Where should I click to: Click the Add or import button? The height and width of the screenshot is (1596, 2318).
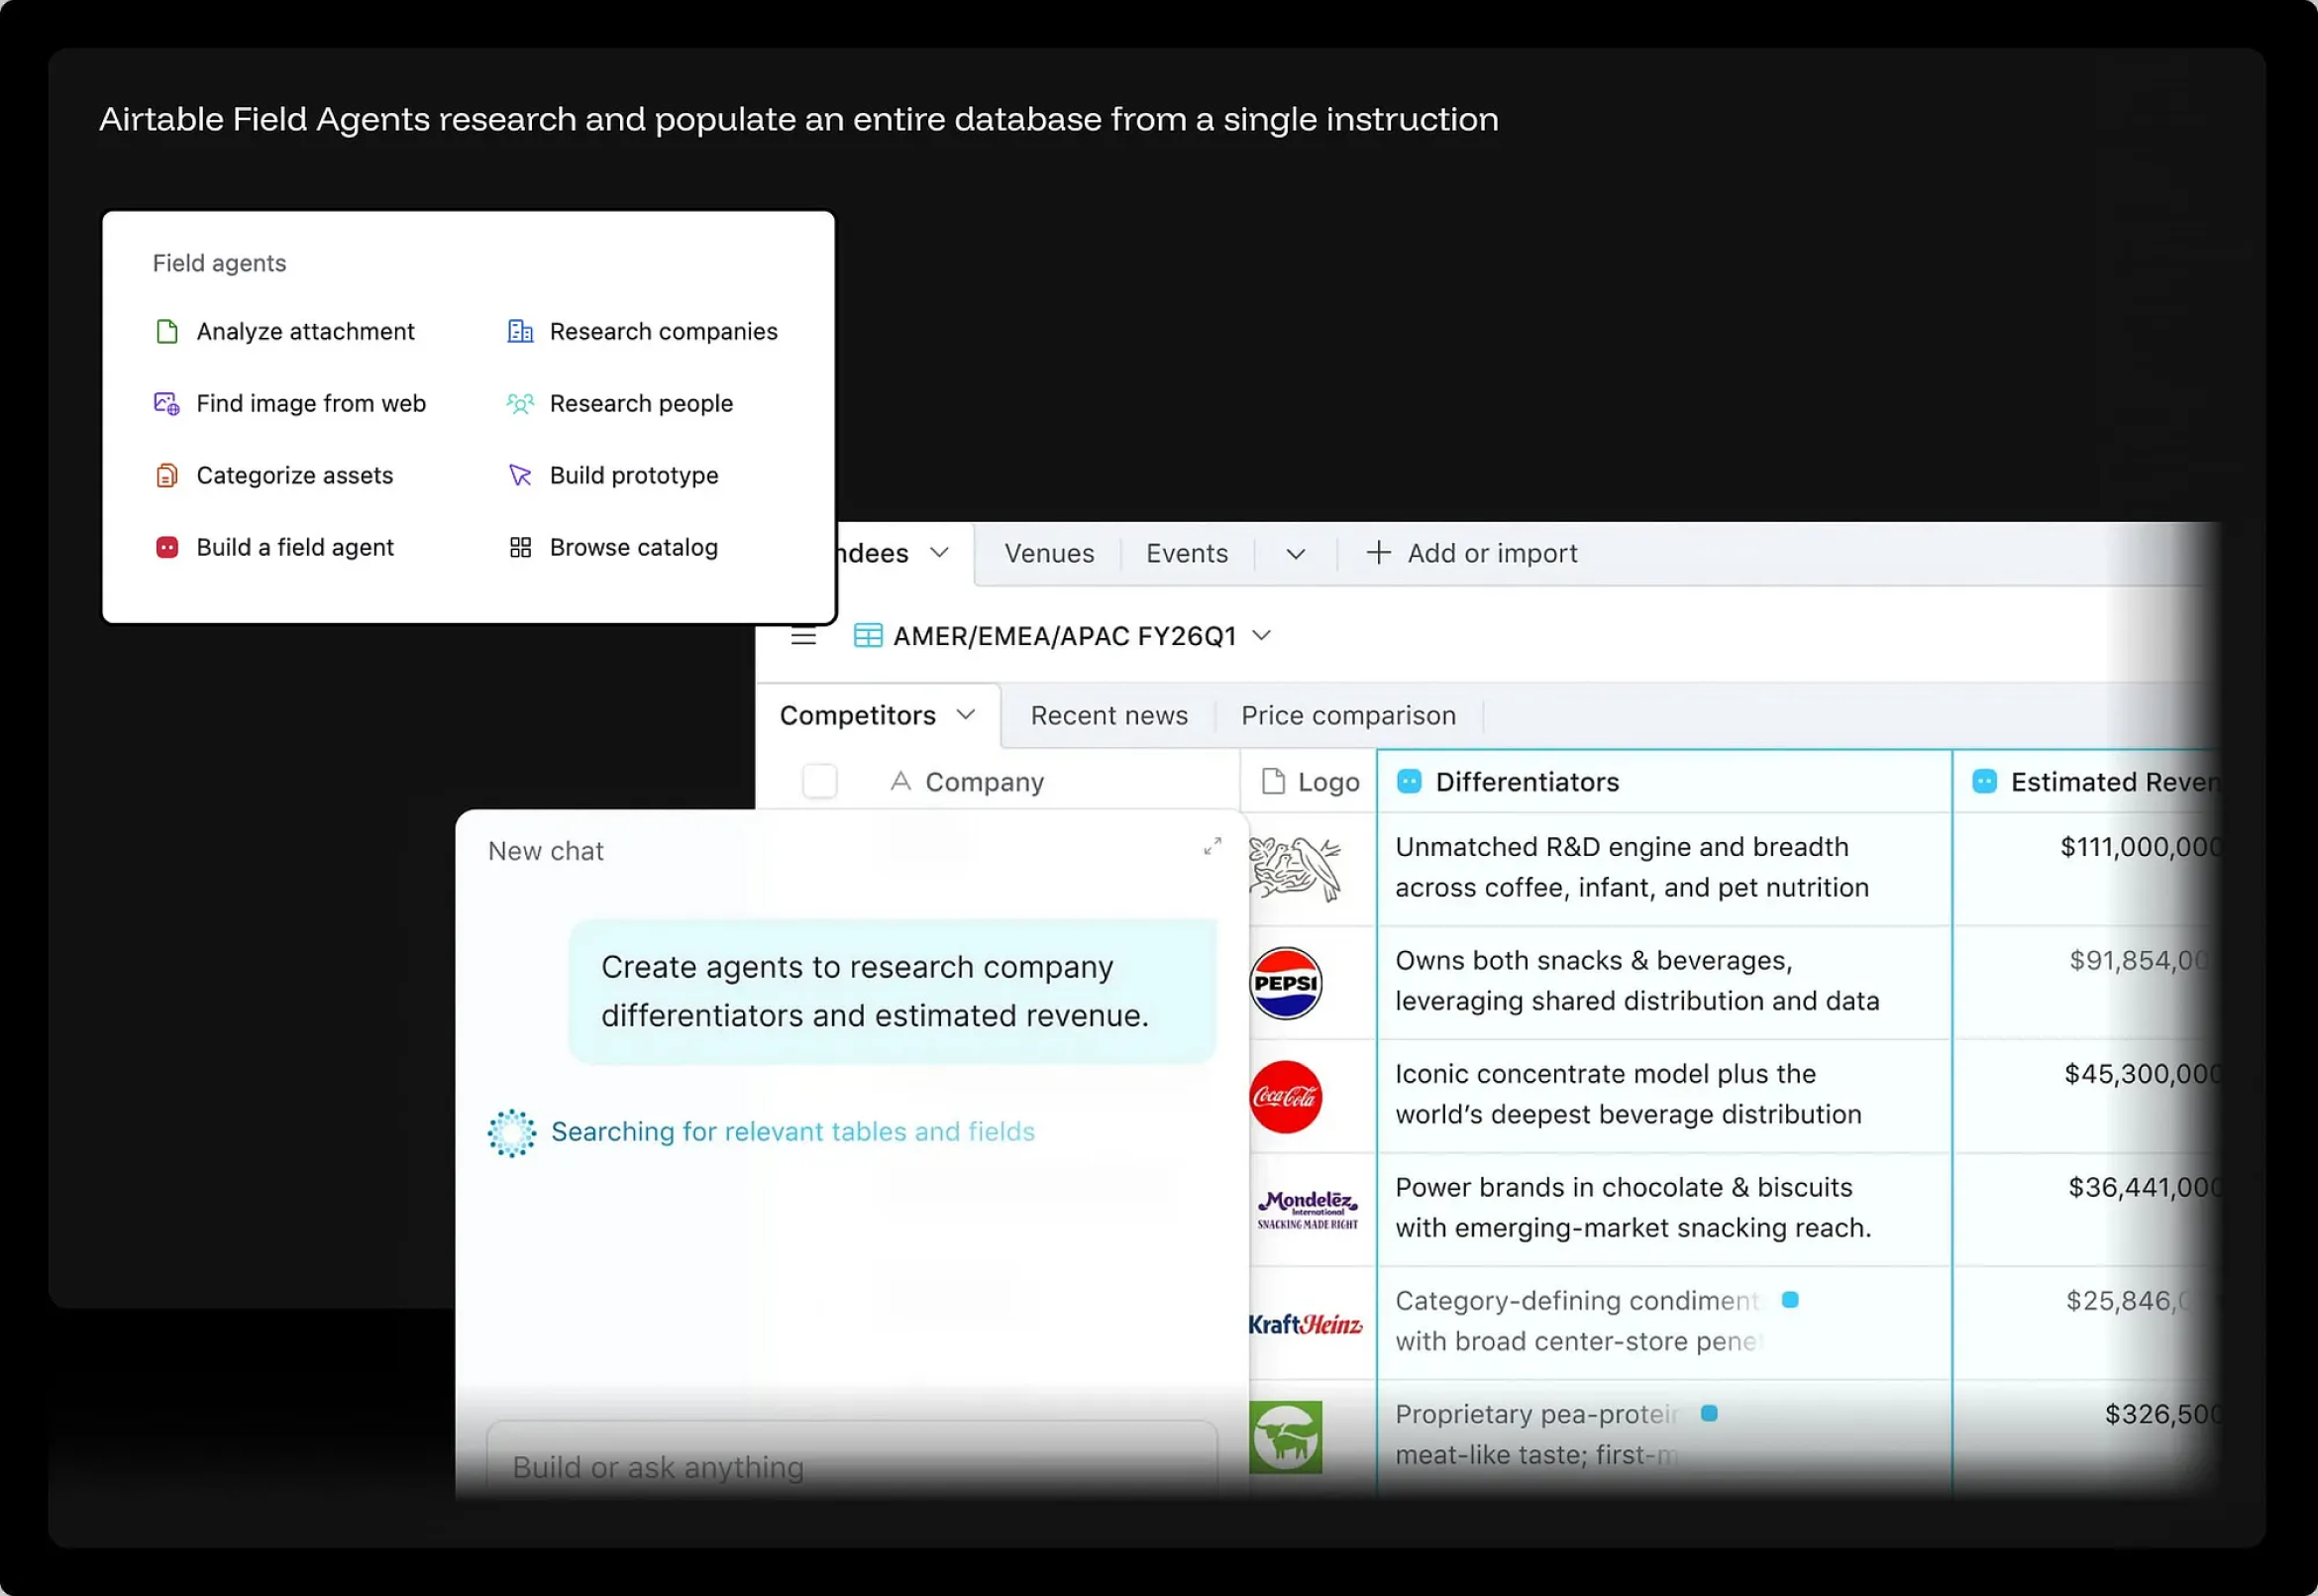(x=1472, y=553)
